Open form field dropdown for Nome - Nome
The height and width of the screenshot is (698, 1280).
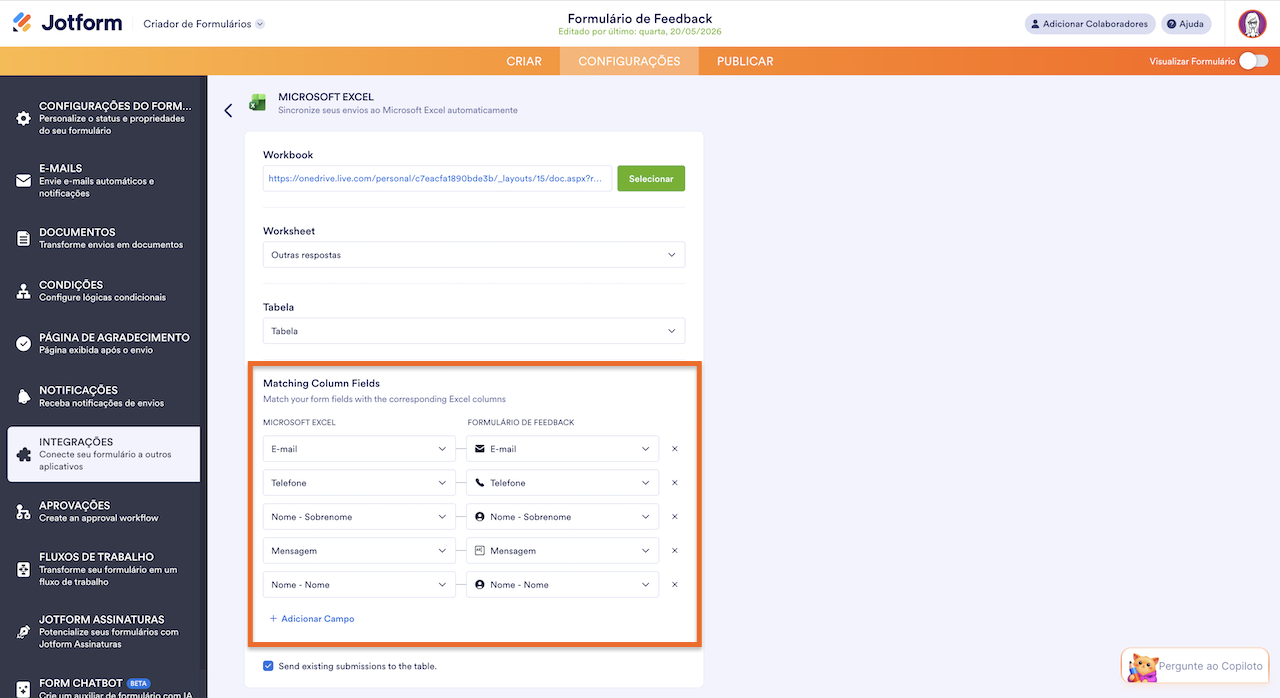(562, 585)
